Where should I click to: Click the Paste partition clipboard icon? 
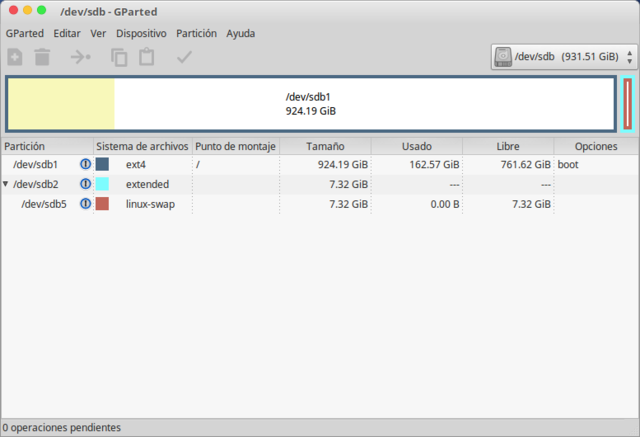coord(147,57)
